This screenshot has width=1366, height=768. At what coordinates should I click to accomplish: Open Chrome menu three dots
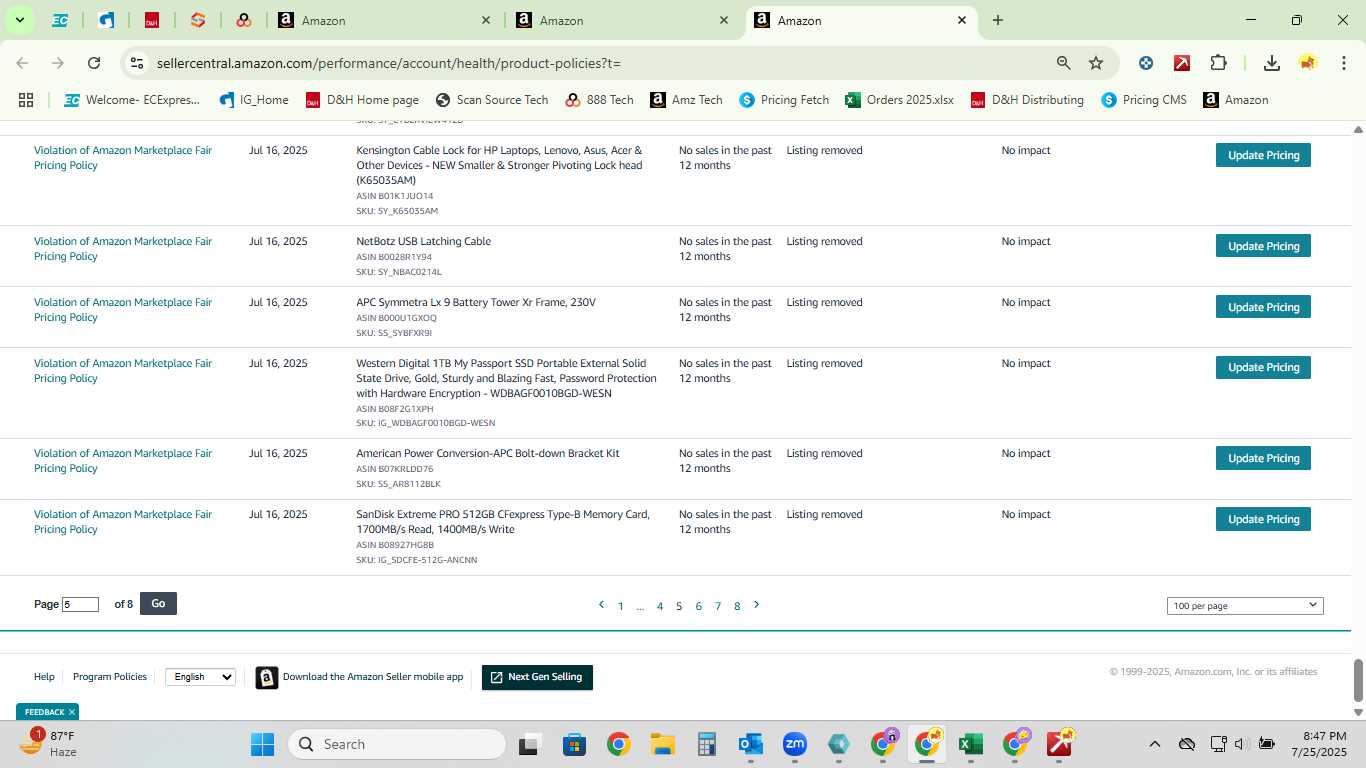(1342, 63)
